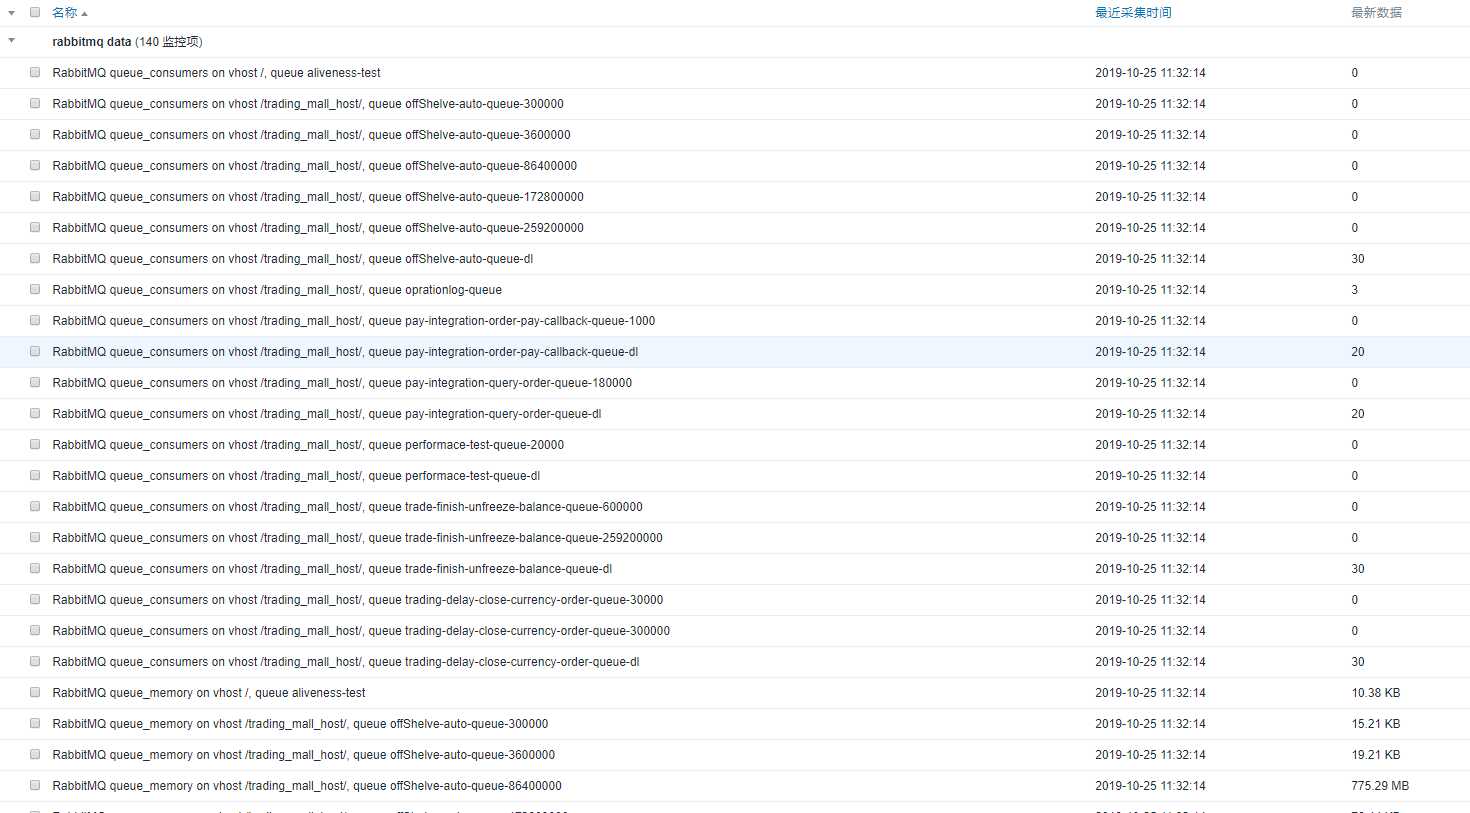Check box for offShelve-auto-queue-300000 consumers row
The image size is (1470, 813).
click(x=35, y=103)
